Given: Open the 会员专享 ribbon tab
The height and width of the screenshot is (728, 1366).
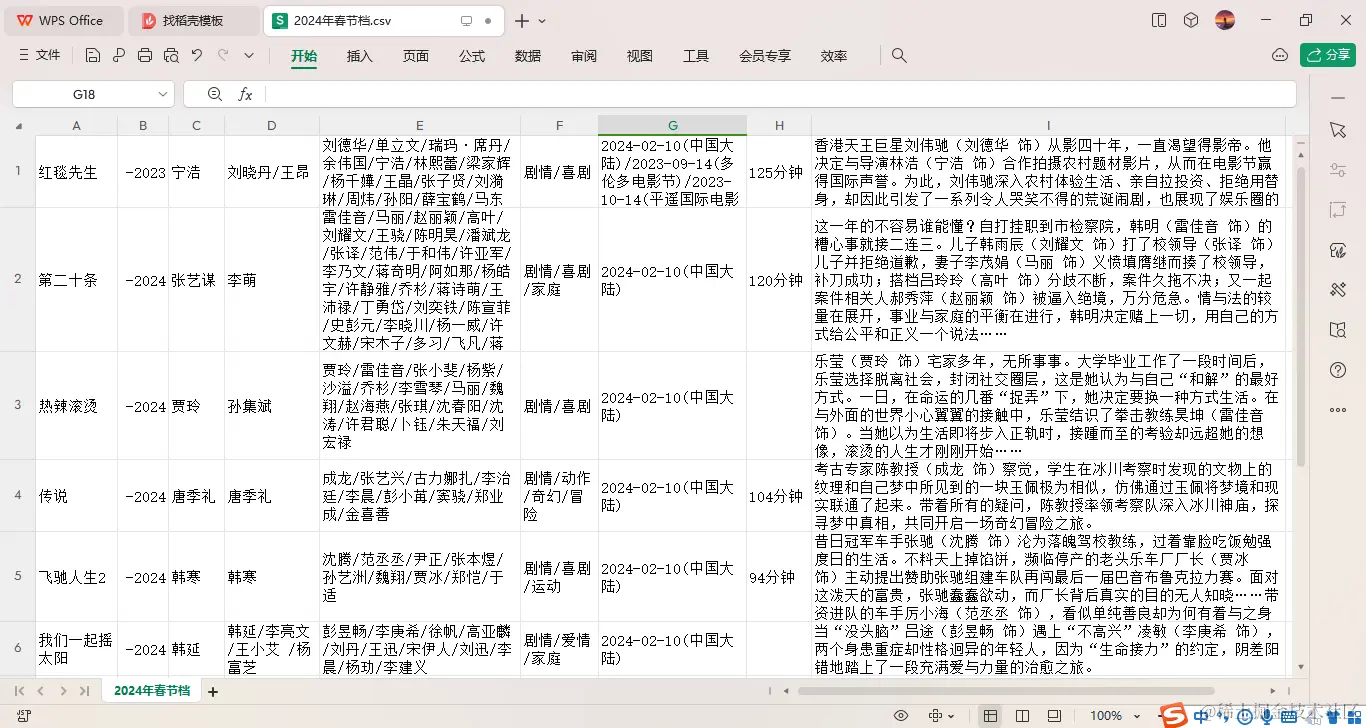Looking at the screenshot, I should (765, 56).
